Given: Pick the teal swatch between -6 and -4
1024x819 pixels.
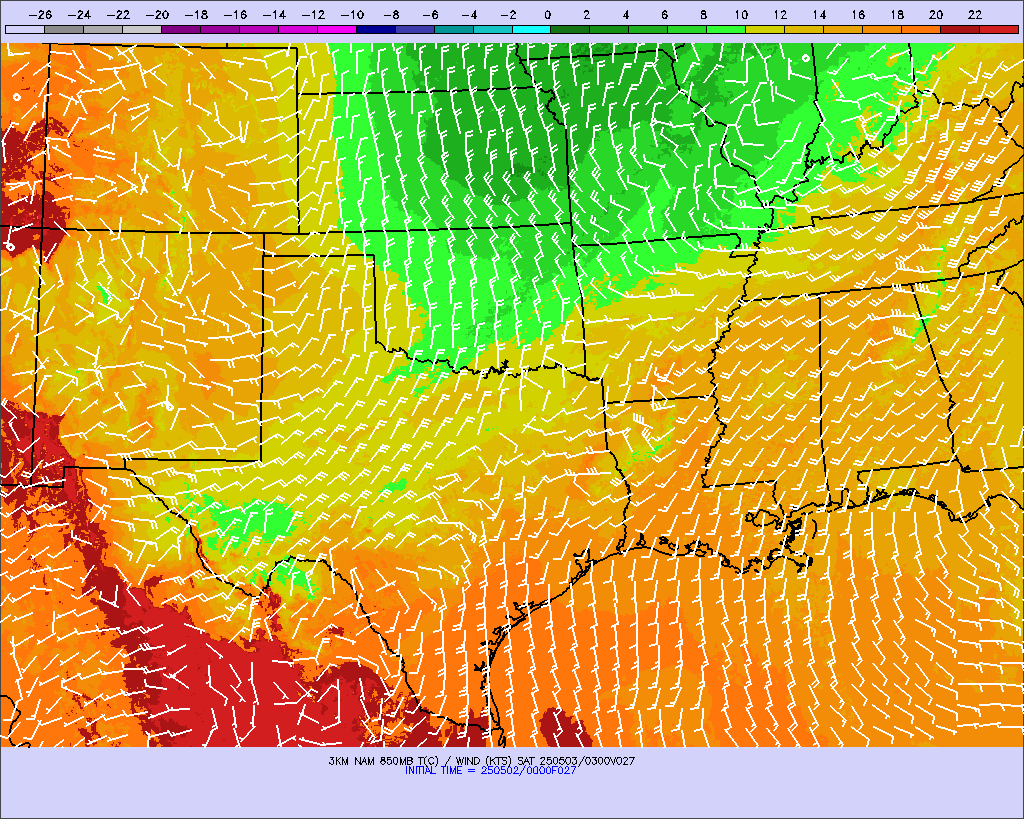Looking at the screenshot, I should tap(453, 29).
